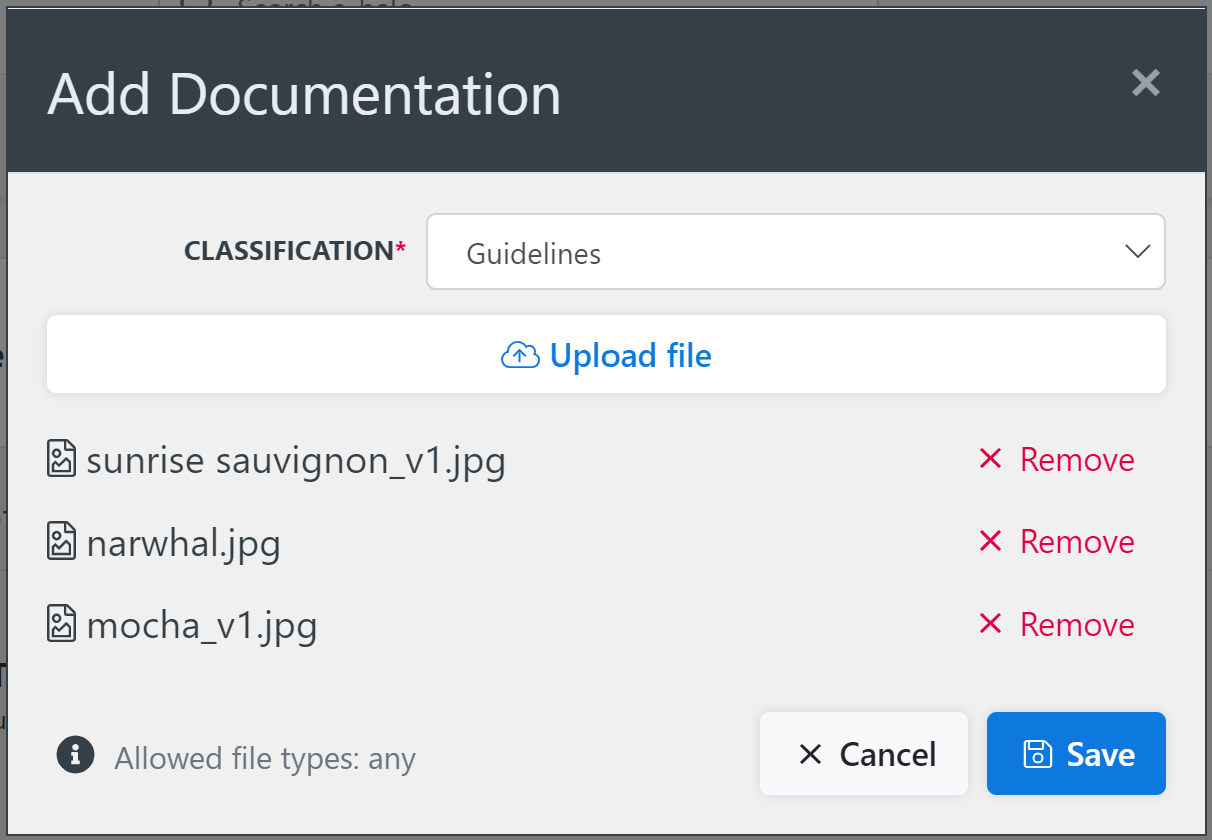Close the Add Documentation dialog

pyautogui.click(x=1145, y=83)
